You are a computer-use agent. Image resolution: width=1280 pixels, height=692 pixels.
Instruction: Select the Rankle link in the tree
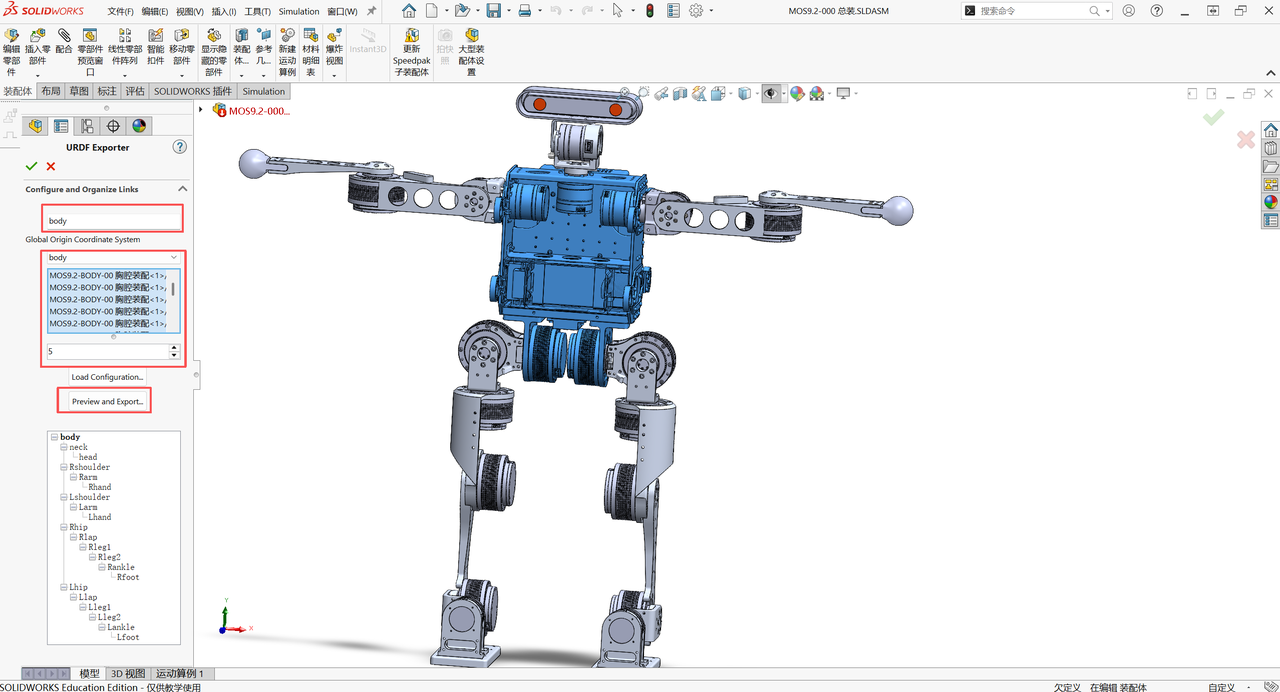[x=121, y=567]
